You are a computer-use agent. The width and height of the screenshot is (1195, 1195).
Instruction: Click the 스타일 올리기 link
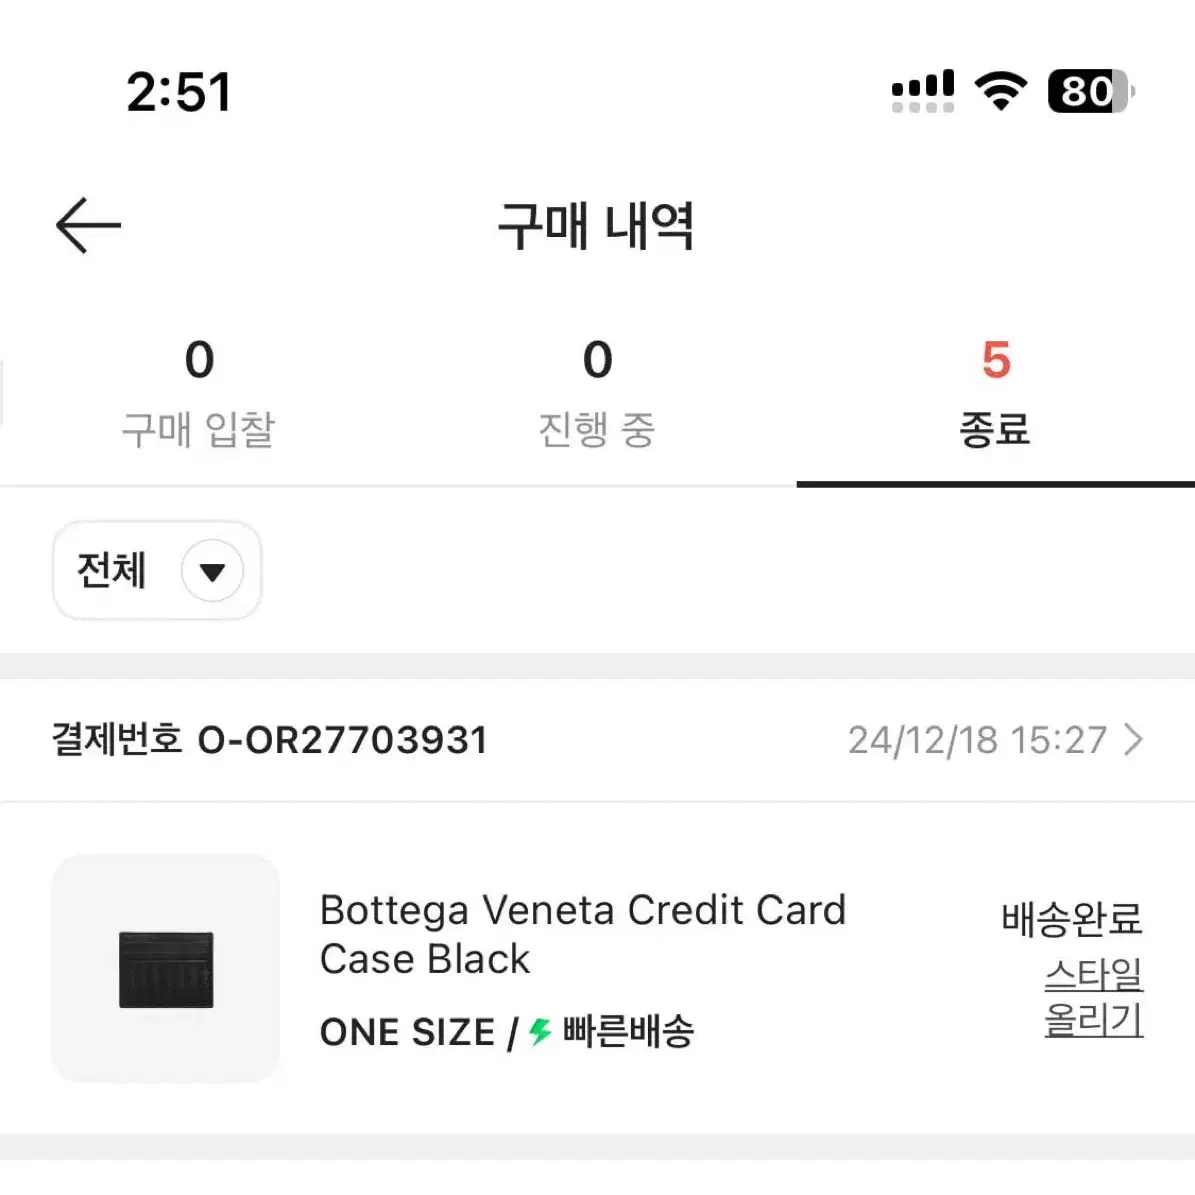1094,997
